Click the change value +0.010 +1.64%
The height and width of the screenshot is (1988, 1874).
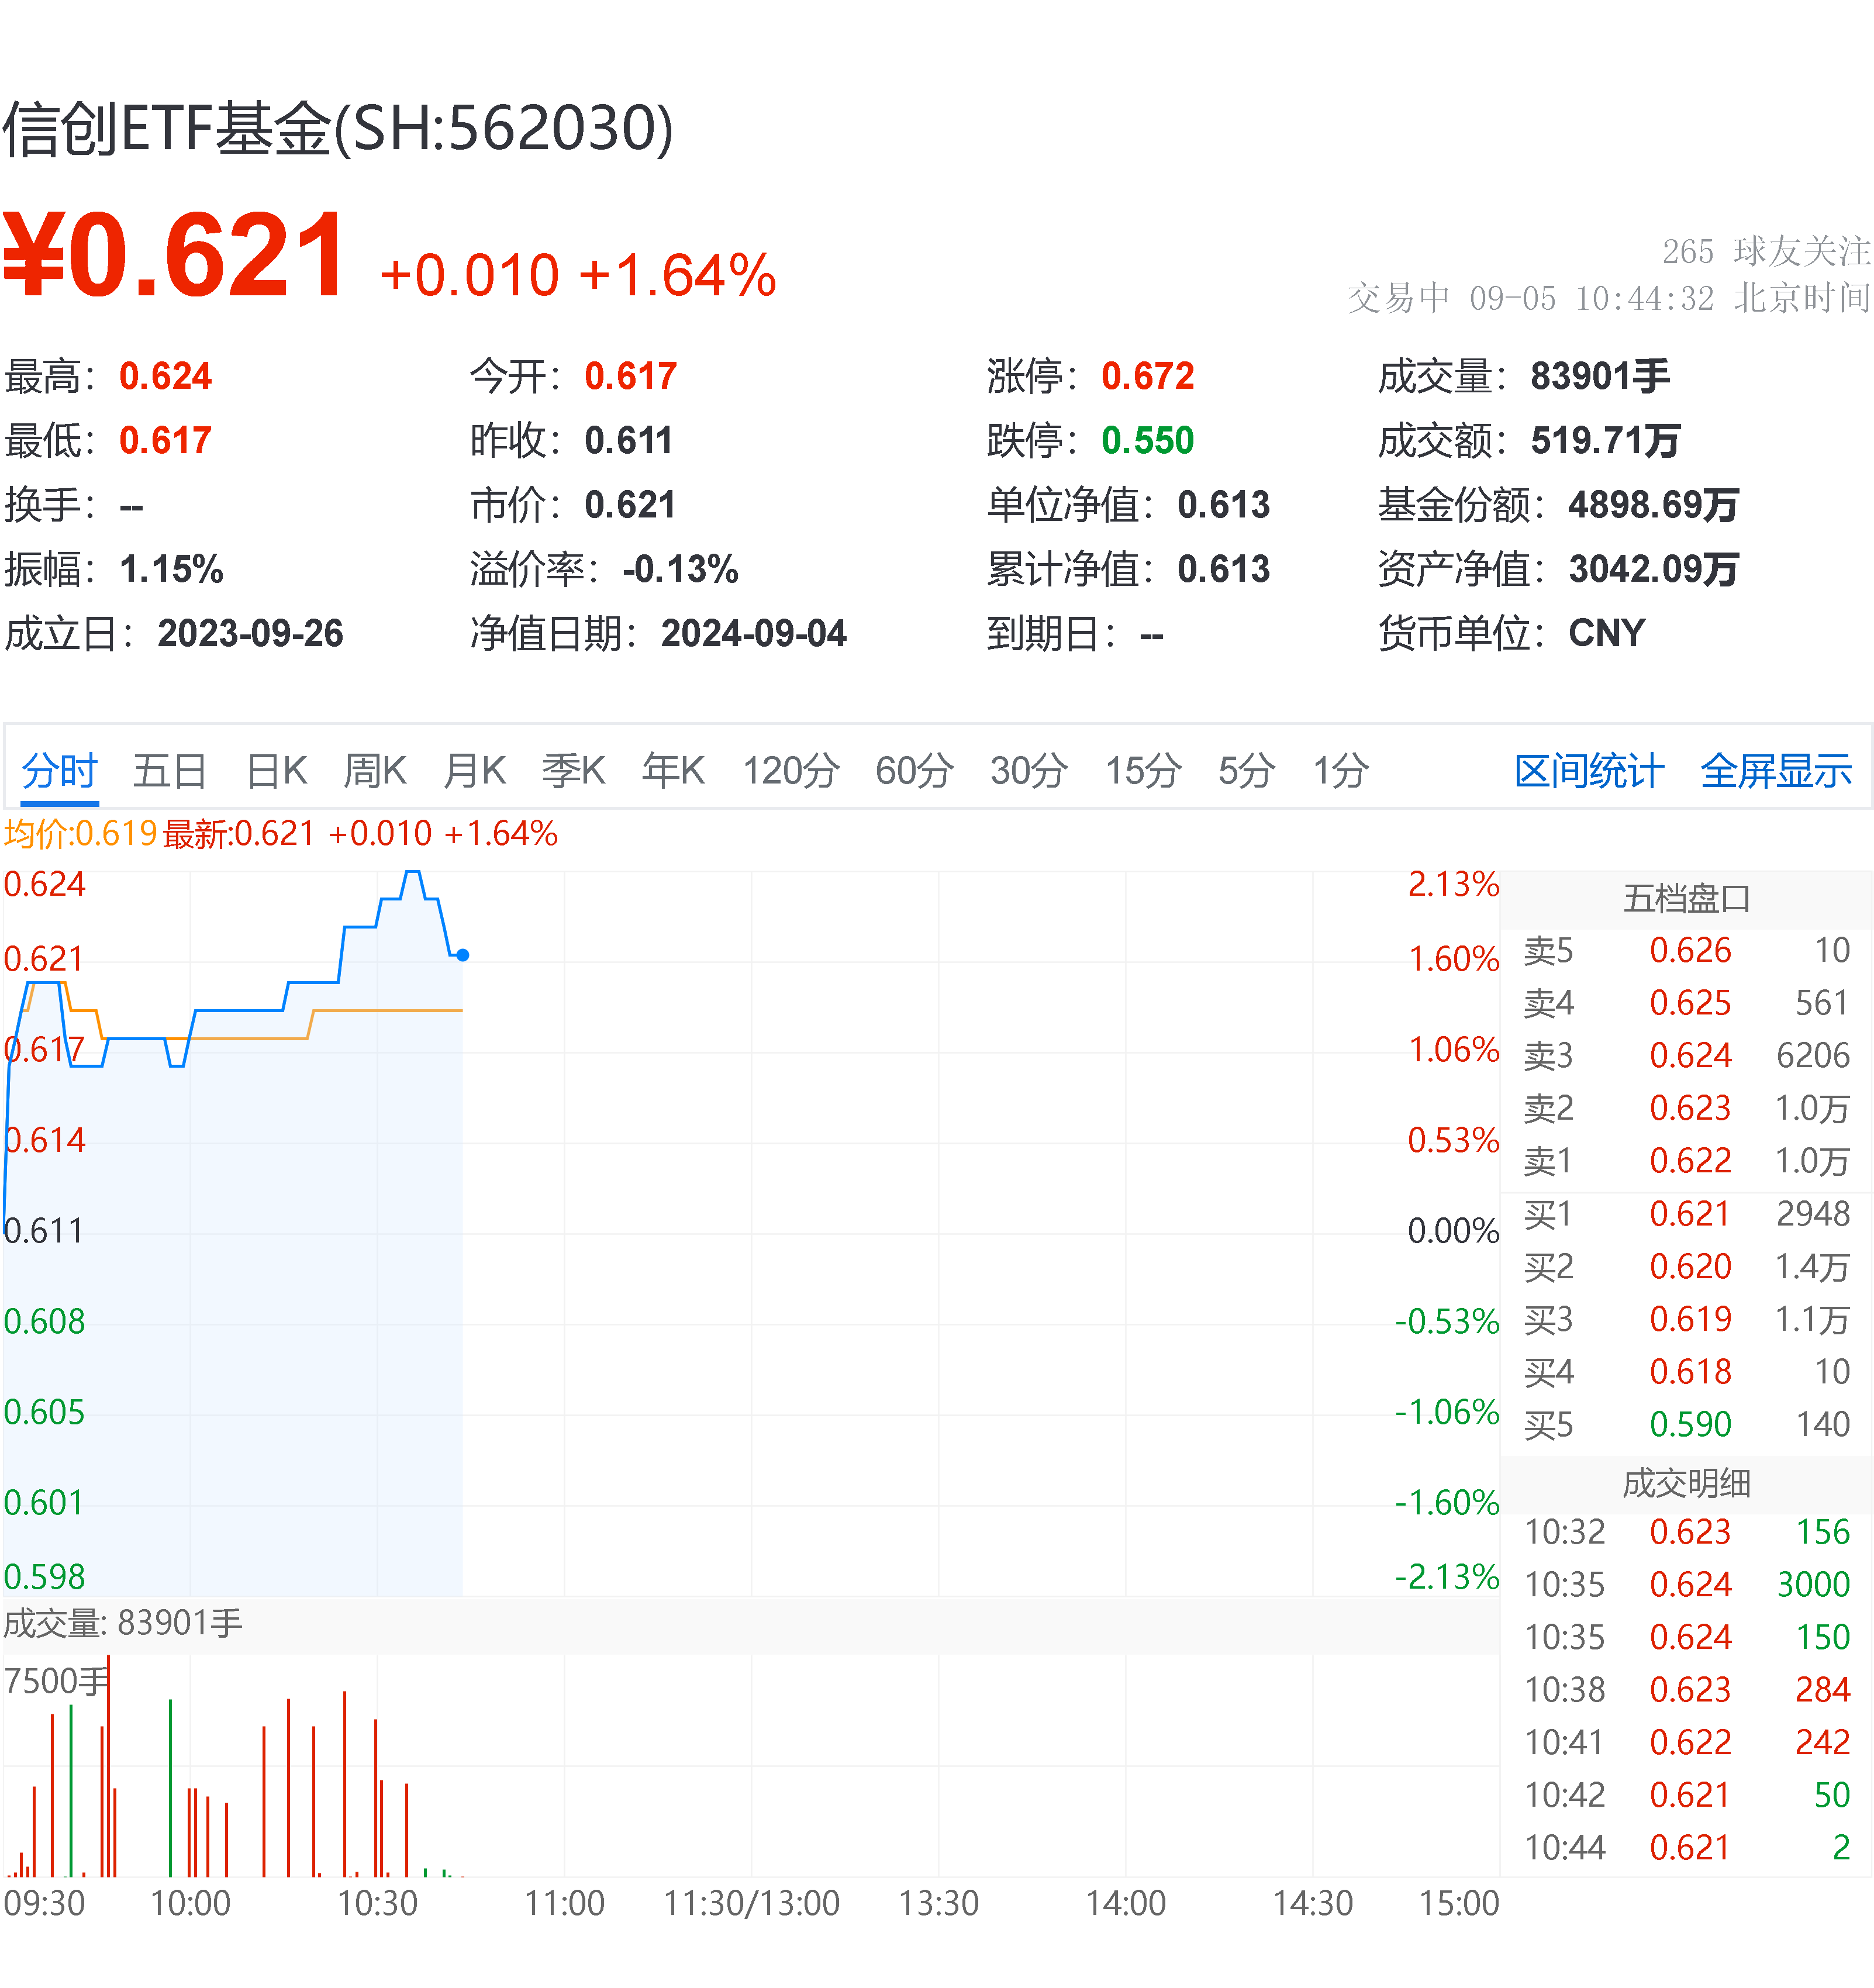coord(578,276)
